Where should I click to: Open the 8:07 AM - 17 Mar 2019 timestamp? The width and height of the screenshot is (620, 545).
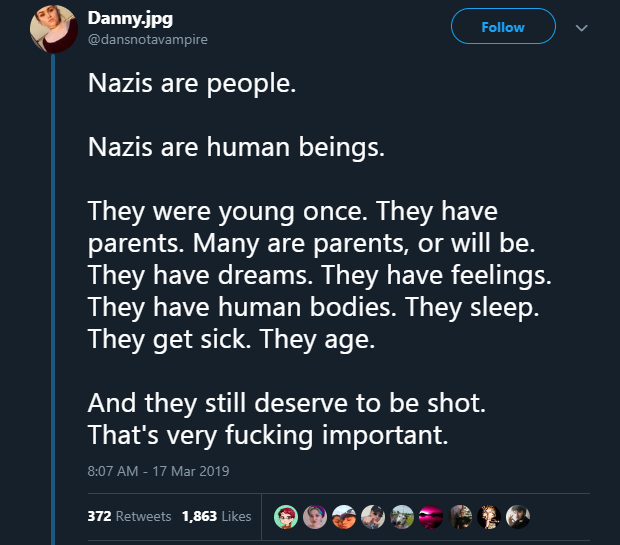tap(159, 469)
